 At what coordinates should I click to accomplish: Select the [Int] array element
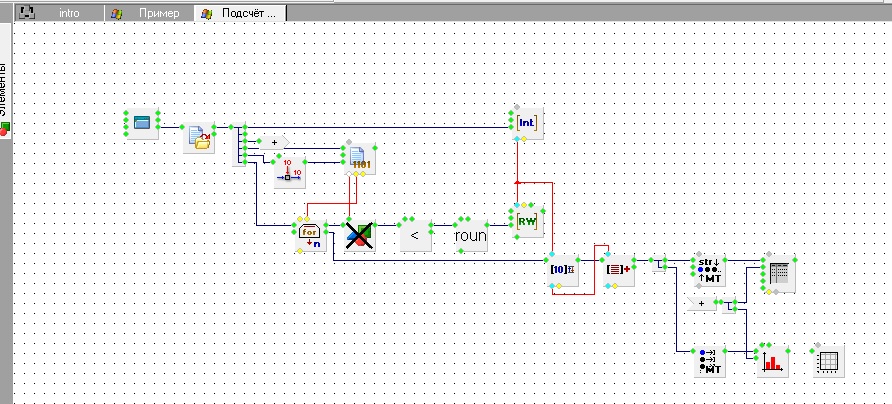527,122
